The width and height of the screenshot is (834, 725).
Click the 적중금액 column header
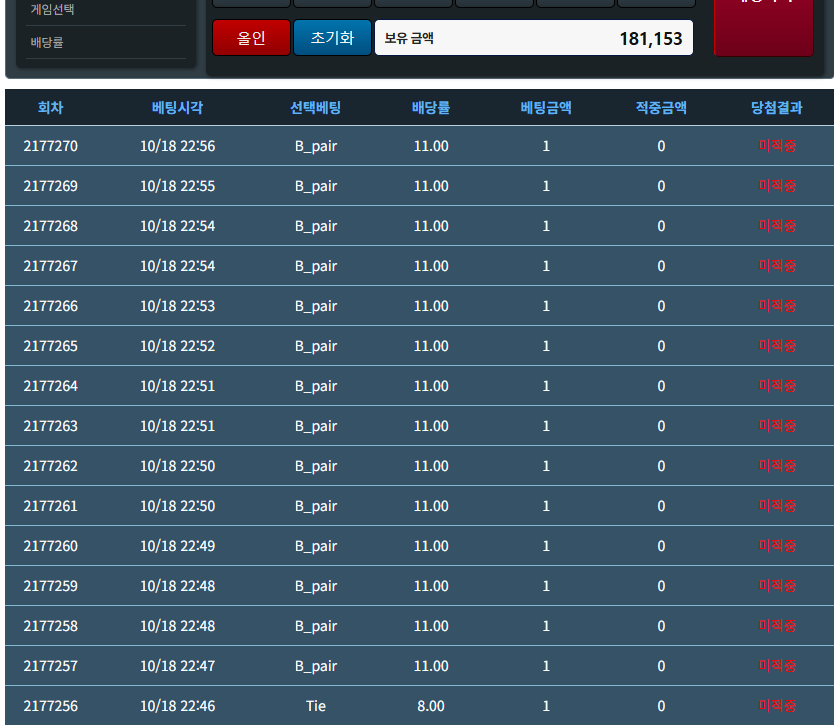pos(661,107)
